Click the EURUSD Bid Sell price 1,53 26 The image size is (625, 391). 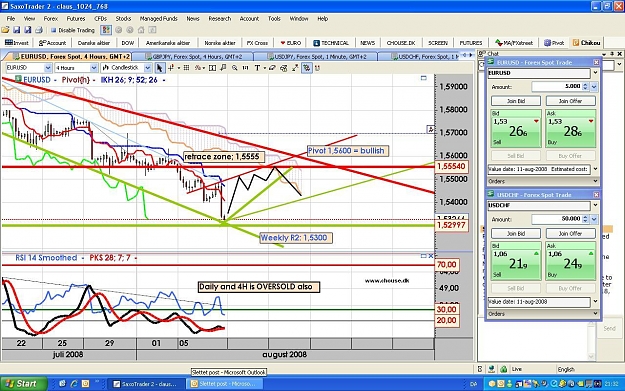coord(516,129)
